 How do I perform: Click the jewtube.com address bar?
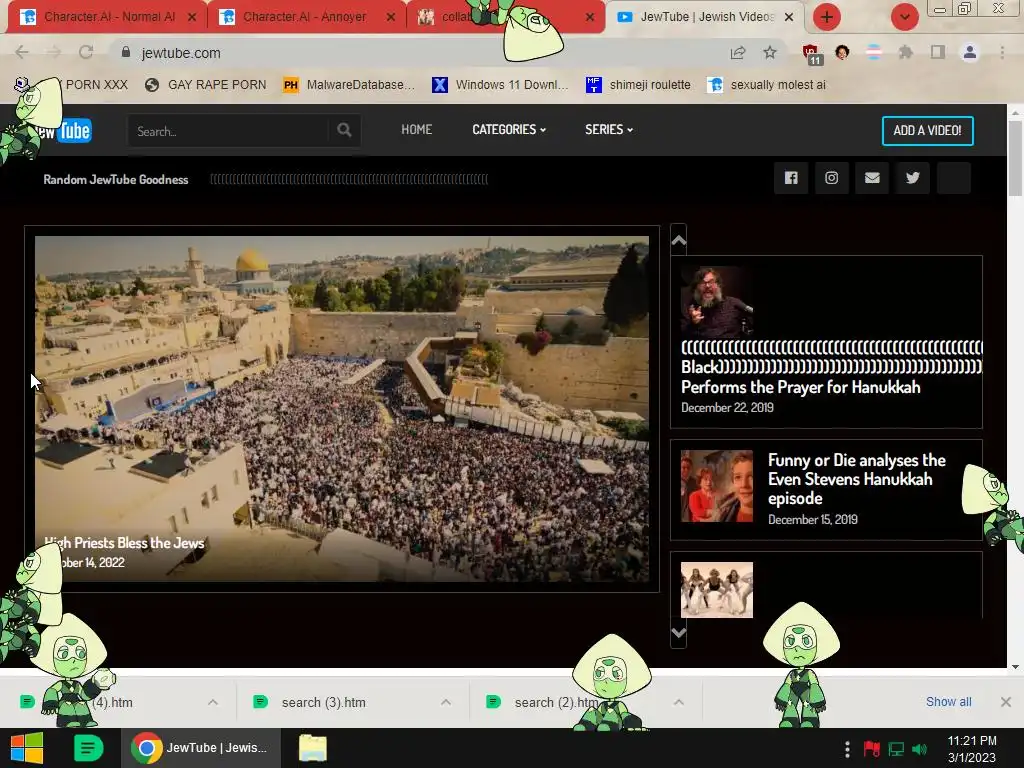418,52
